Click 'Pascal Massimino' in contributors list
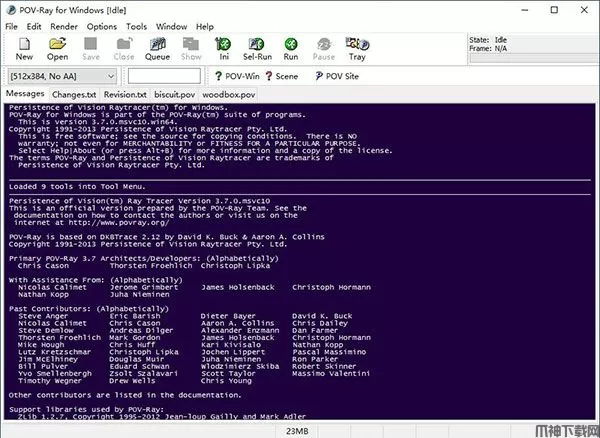The width and height of the screenshot is (600, 438). (x=329, y=352)
